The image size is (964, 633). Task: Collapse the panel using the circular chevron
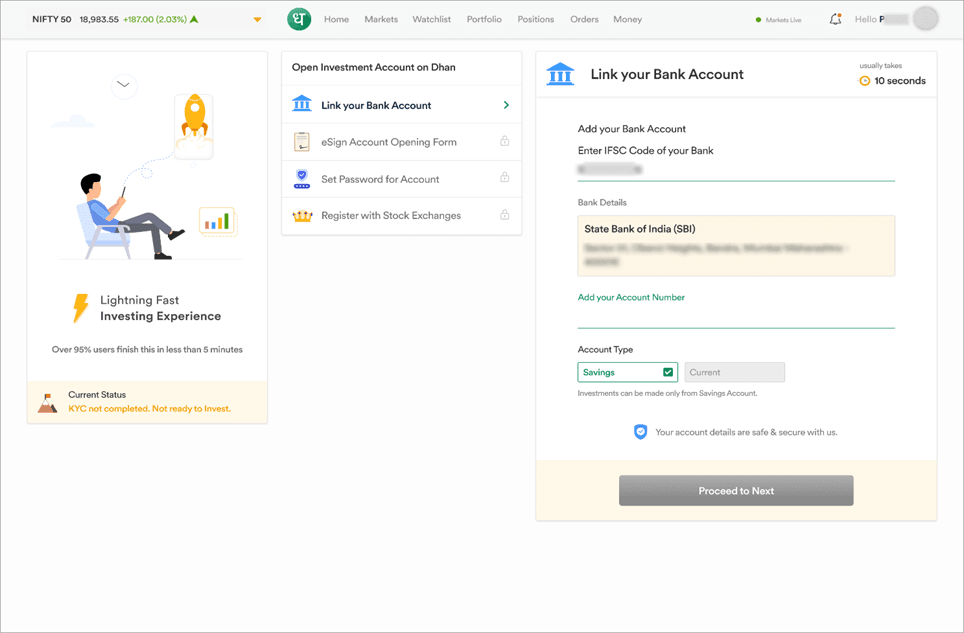(x=124, y=85)
